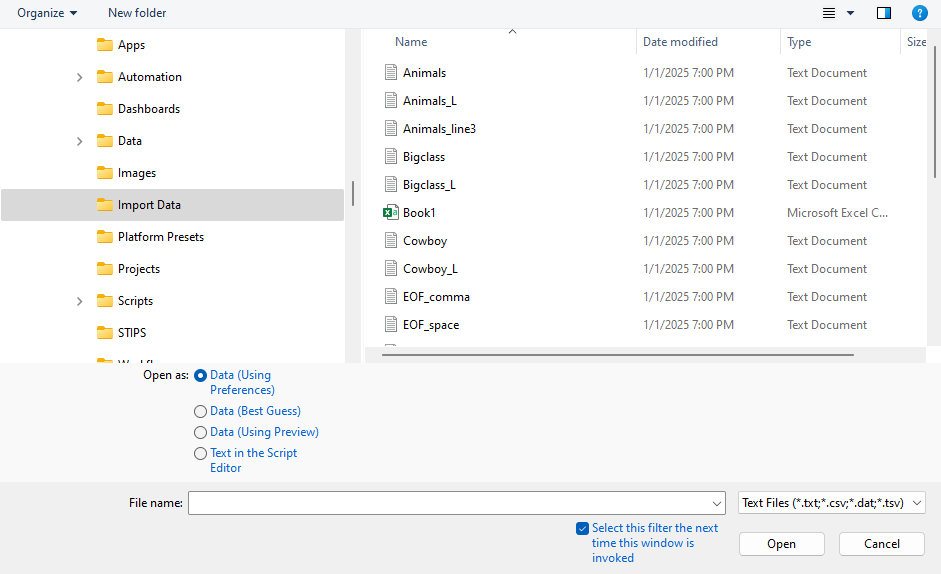941x574 pixels.
Task: Click the Open button
Action: pos(781,544)
